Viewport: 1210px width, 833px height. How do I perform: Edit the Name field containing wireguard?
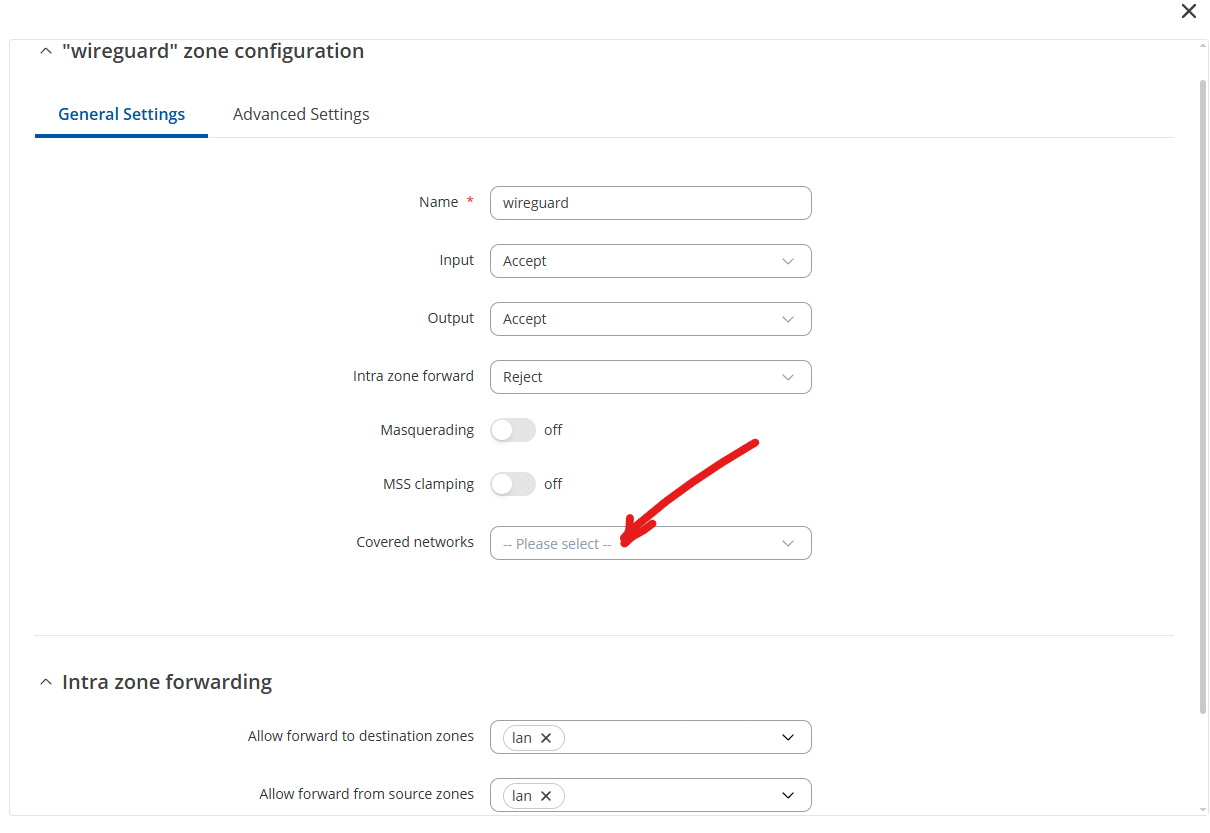tap(650, 203)
